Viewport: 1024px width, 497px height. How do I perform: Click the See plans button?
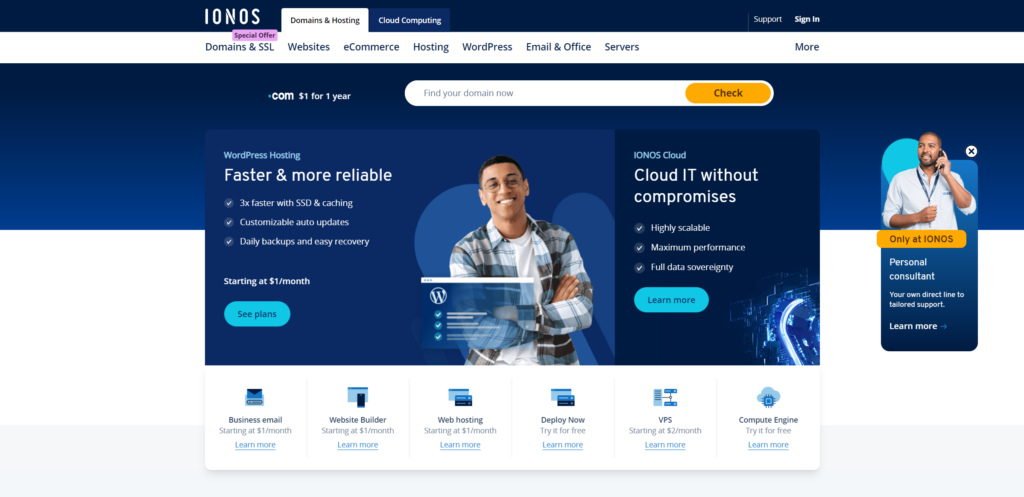pyautogui.click(x=257, y=314)
